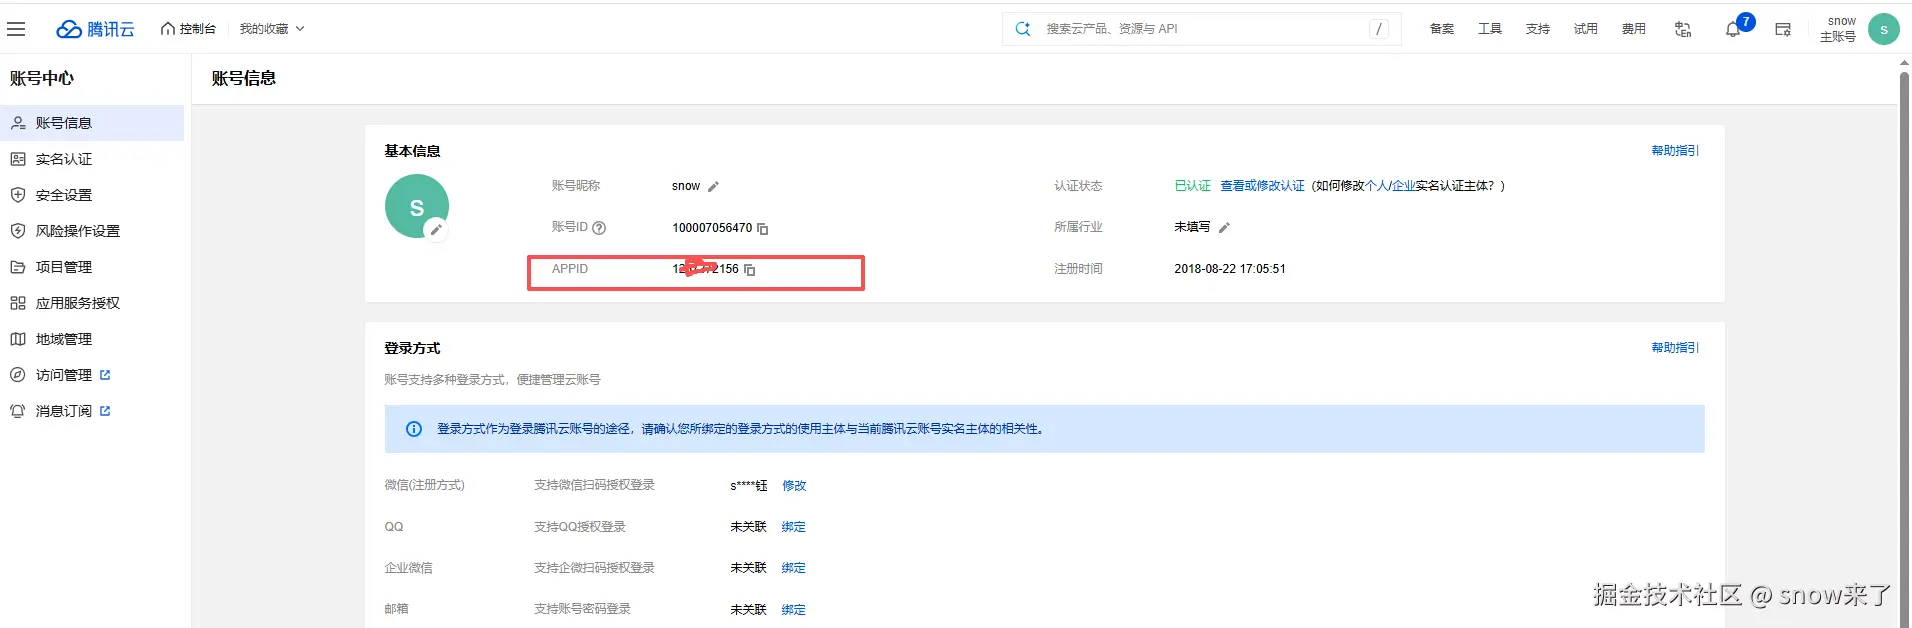Click 绑定 for QQ login
The image size is (1912, 628).
tap(794, 527)
